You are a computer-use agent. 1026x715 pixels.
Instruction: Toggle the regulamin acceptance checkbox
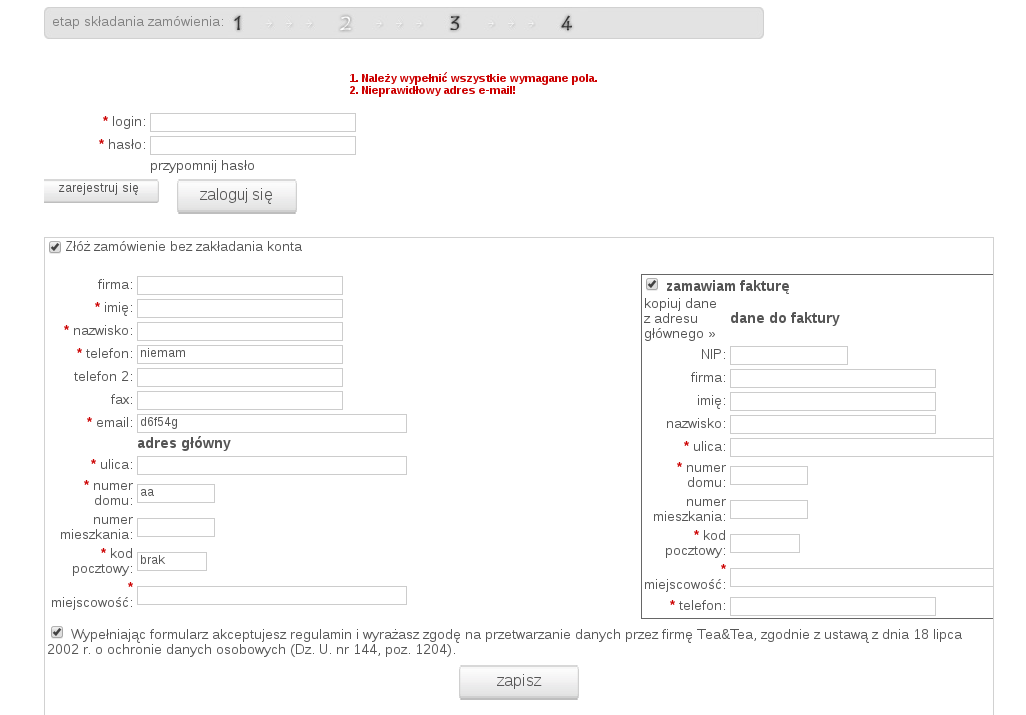[57, 633]
